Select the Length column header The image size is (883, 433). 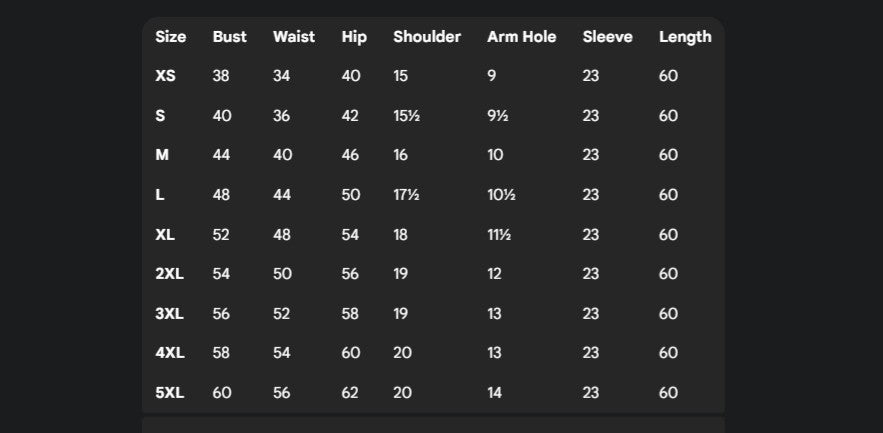685,37
